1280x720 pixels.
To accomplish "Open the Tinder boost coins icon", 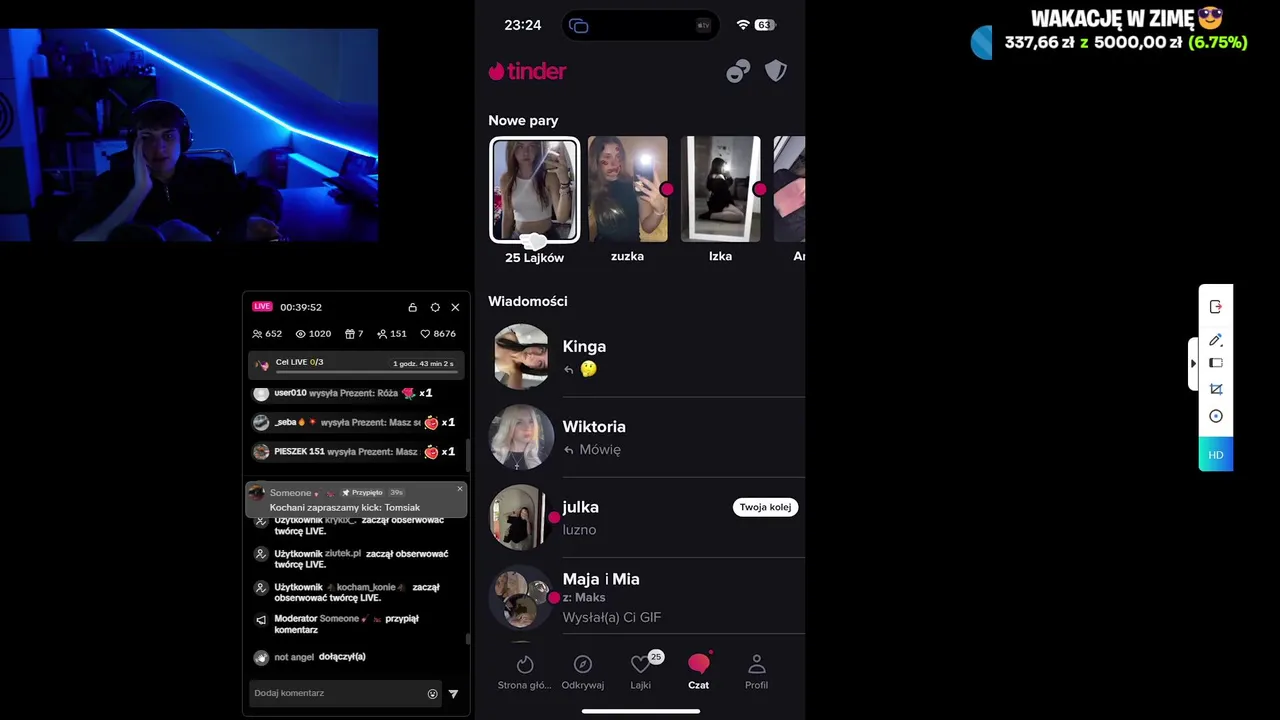I will (738, 71).
